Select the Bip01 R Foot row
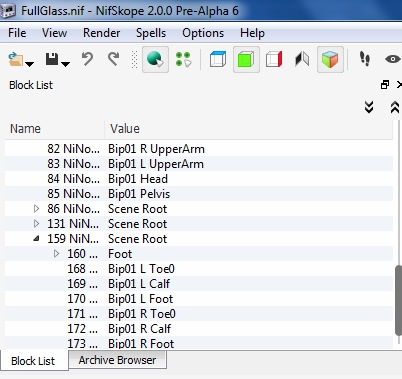Viewport: 402px width, 379px height. 199,343
